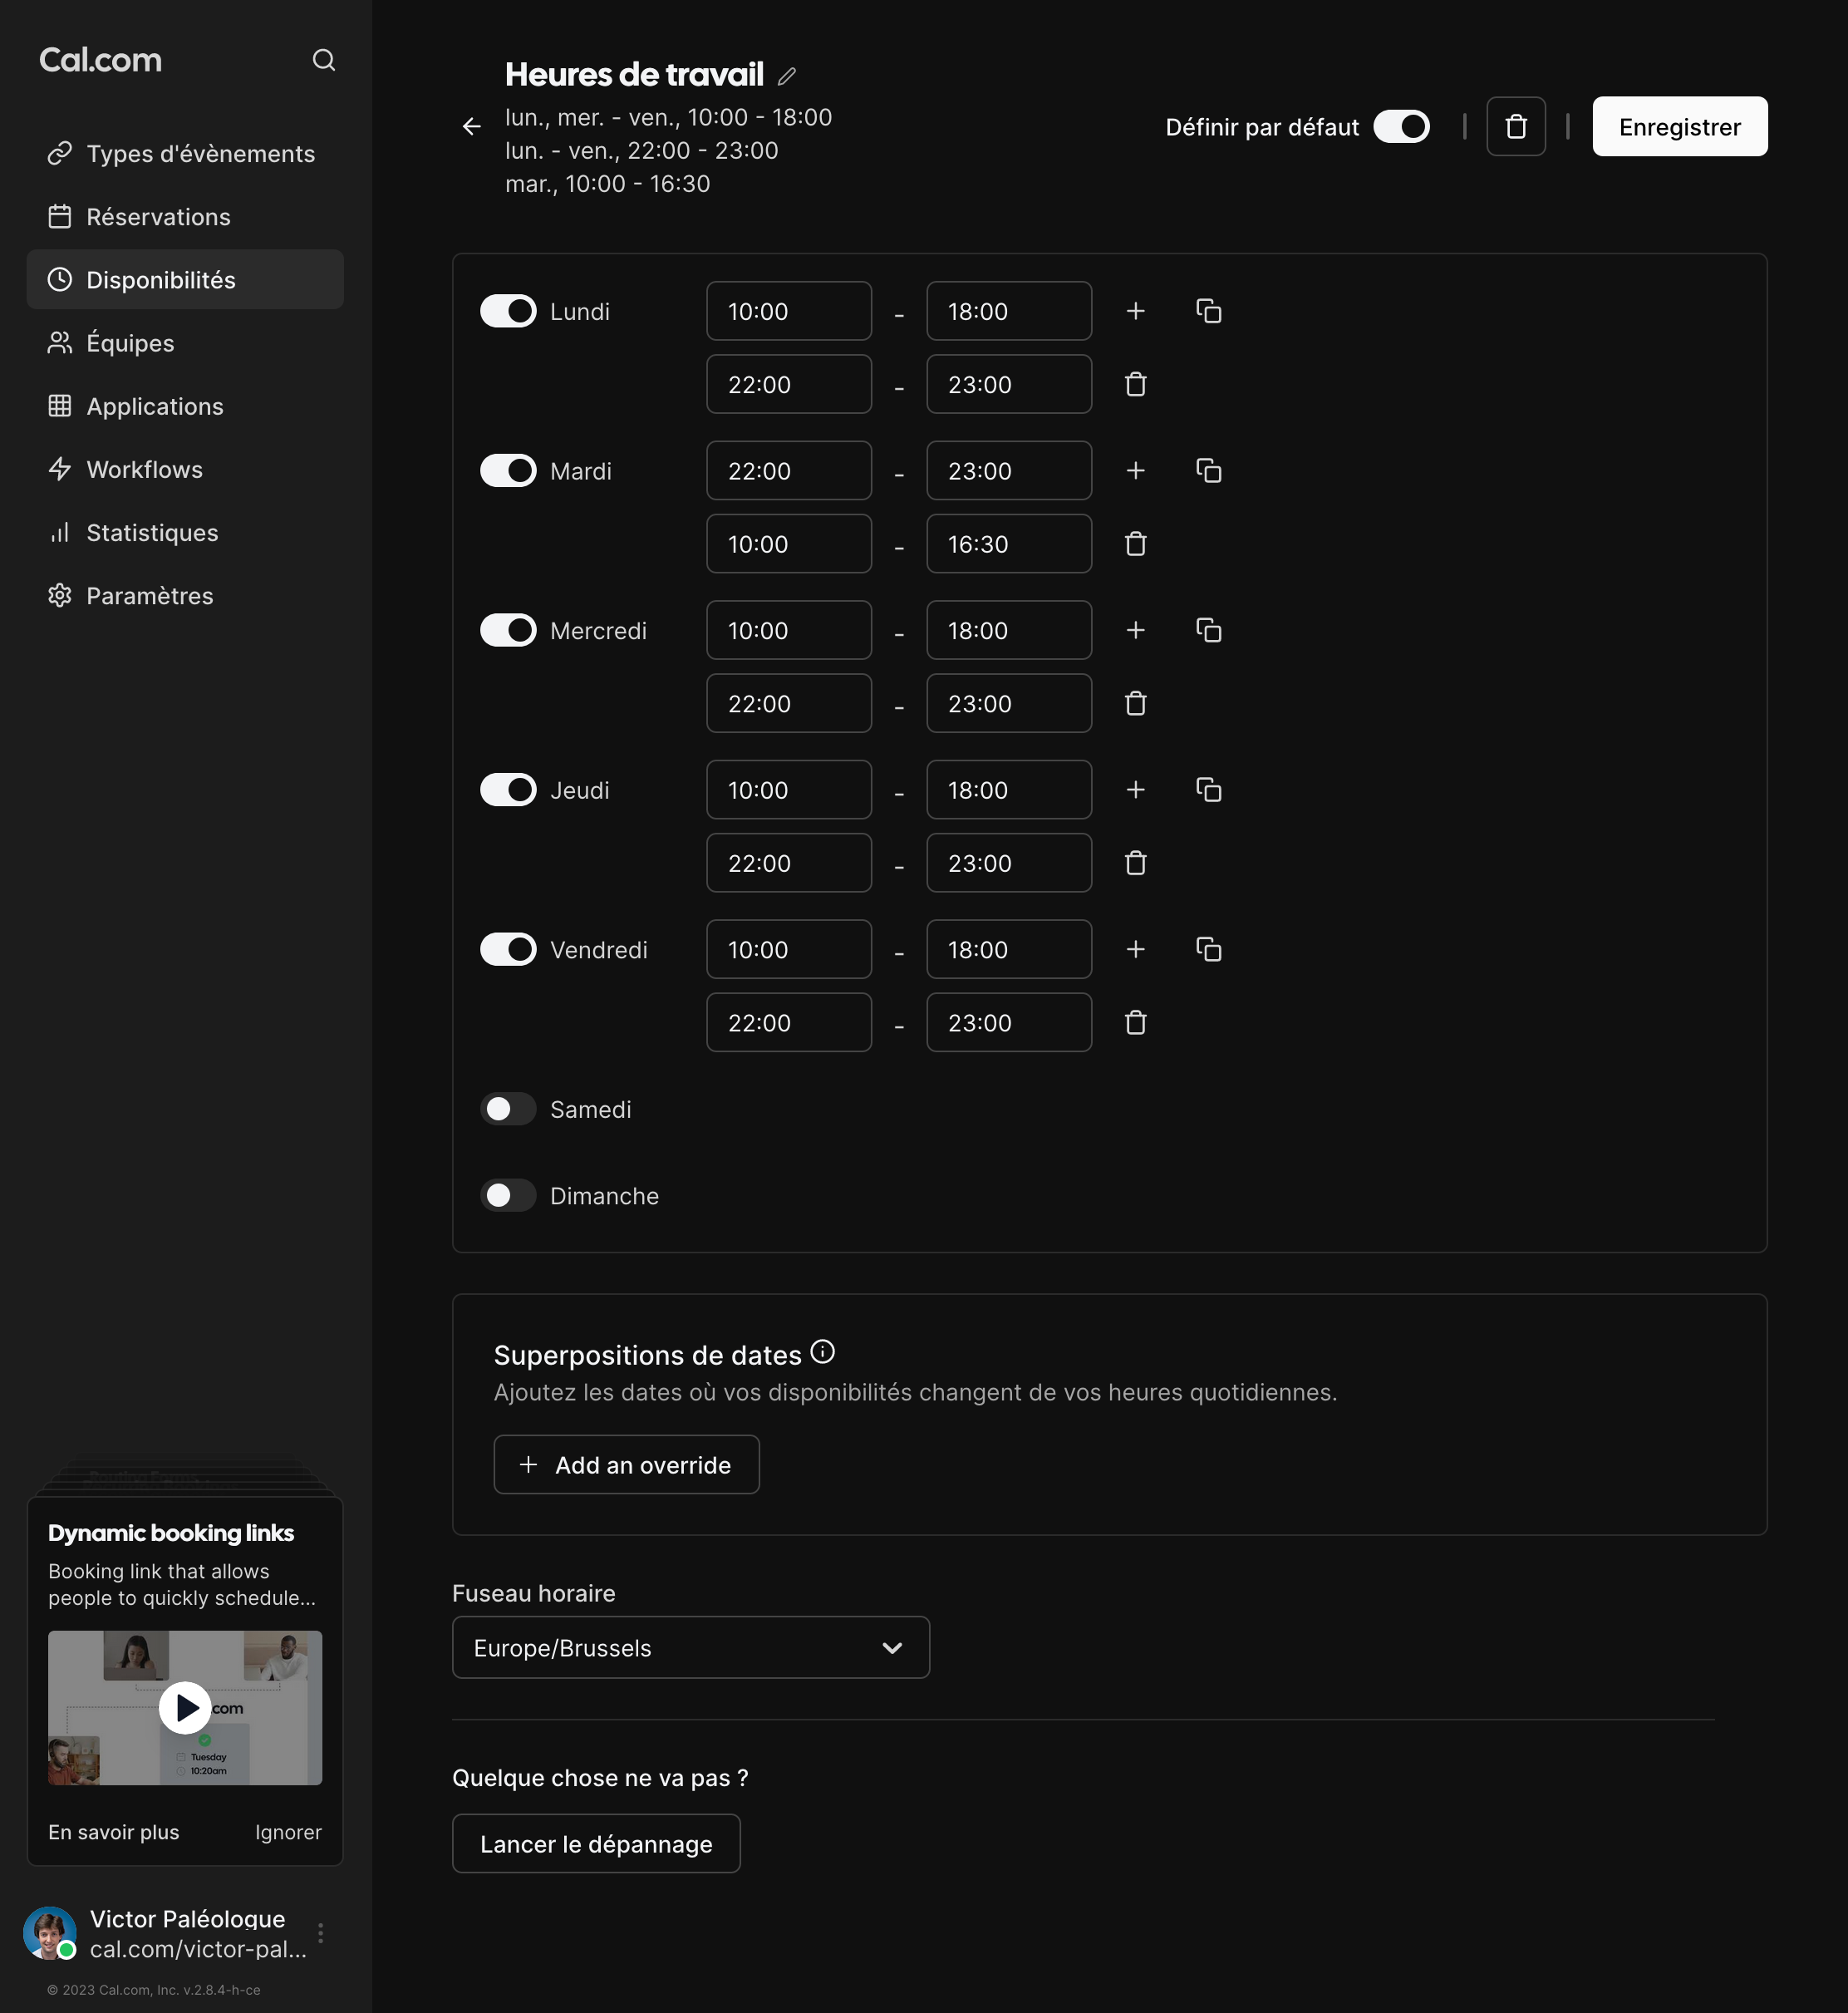1848x2013 pixels.
Task: Enable availability on Samedi
Action: click(508, 1108)
